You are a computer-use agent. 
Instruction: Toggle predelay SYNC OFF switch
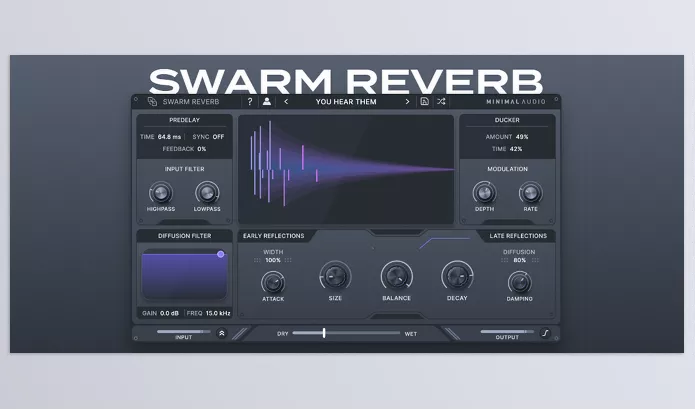click(218, 137)
